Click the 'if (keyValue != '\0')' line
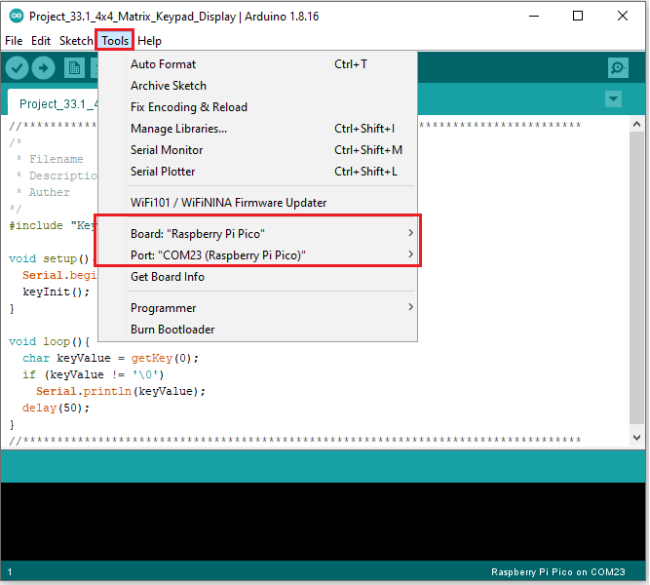 click(x=93, y=375)
